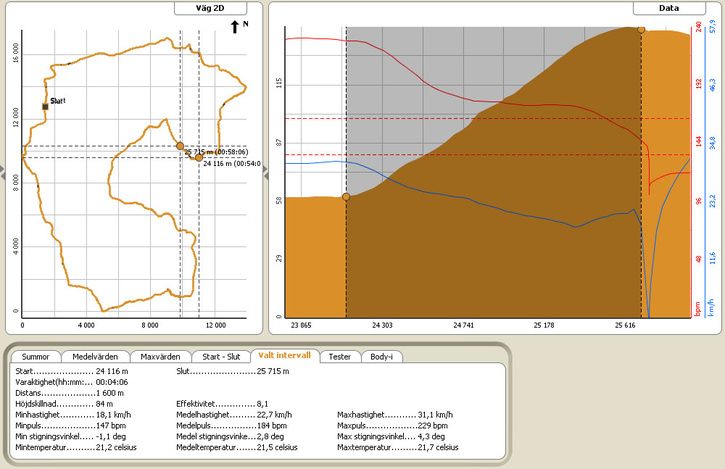Image resolution: width=725 pixels, height=469 pixels.
Task: Click the red bpm axis label
Action: tap(698, 309)
